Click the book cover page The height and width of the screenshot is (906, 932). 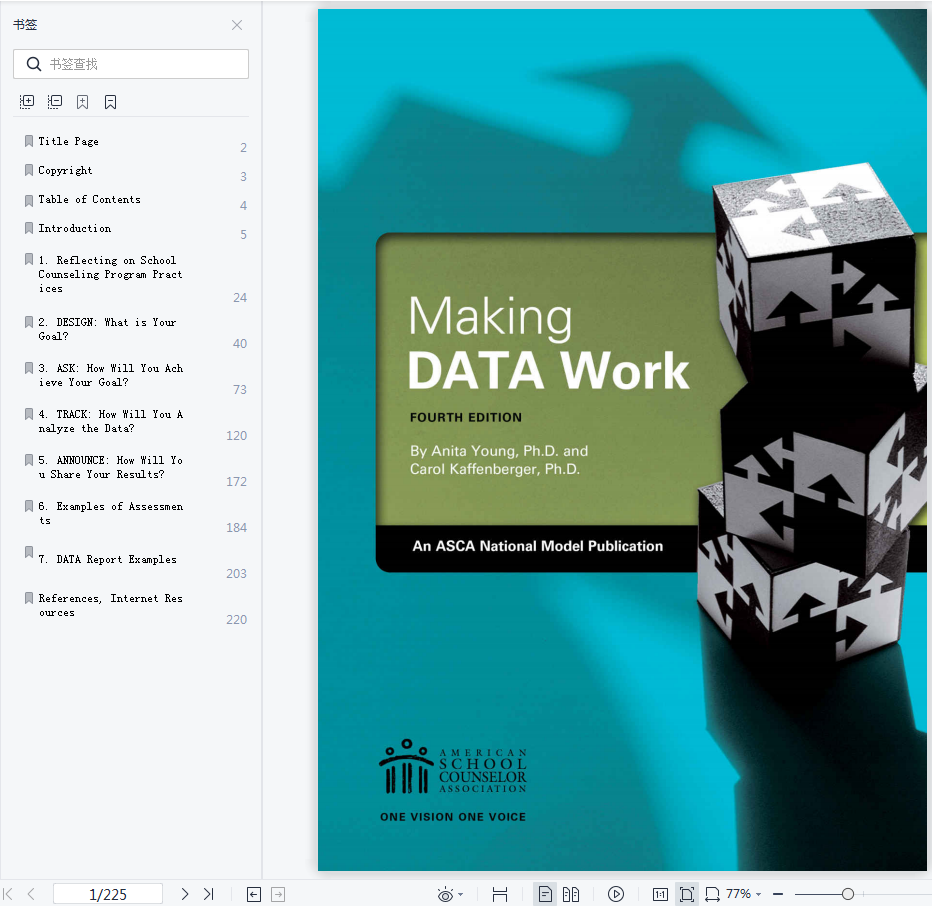pyautogui.click(x=622, y=440)
